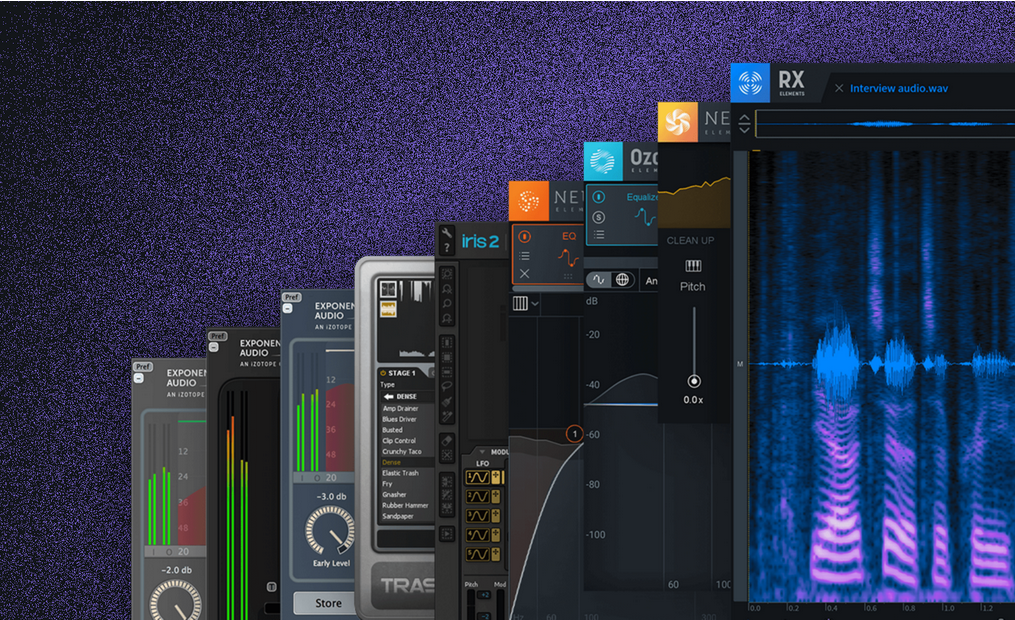Image resolution: width=1015 pixels, height=620 pixels.
Task: Choose Clip Control from Trash type list
Action: tap(399, 441)
